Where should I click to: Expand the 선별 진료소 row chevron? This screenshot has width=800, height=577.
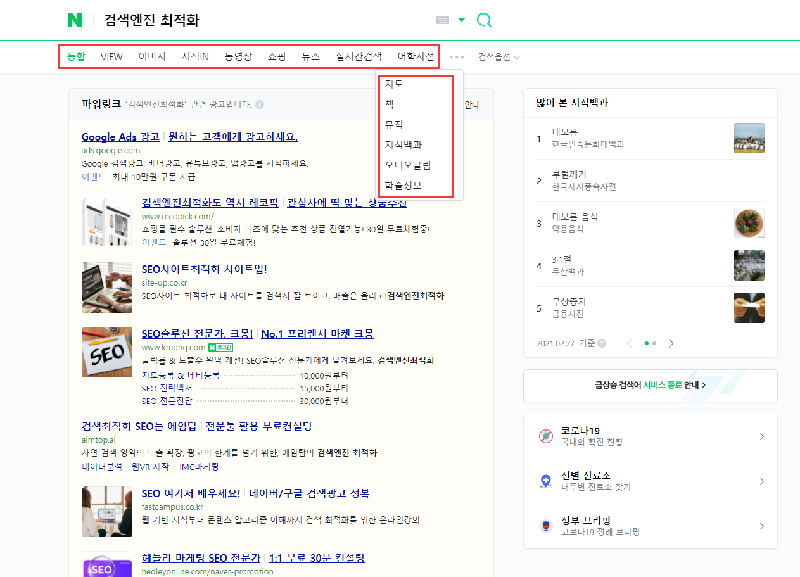(x=761, y=481)
